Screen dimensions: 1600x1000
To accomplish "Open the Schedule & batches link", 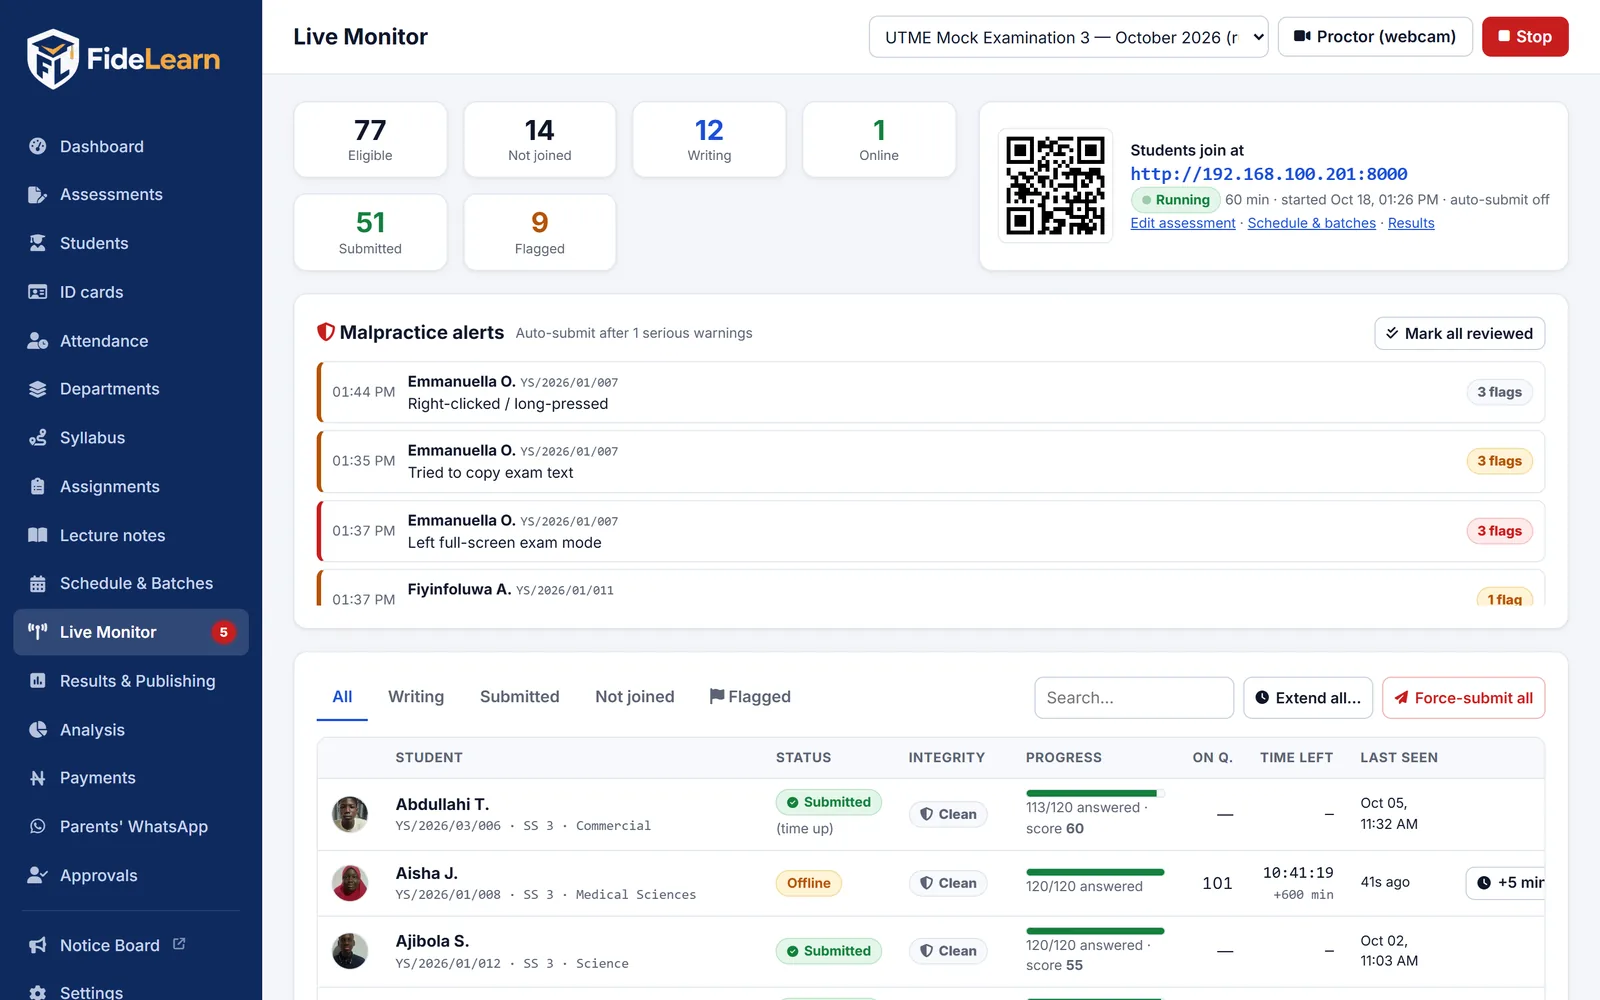I will (1311, 223).
